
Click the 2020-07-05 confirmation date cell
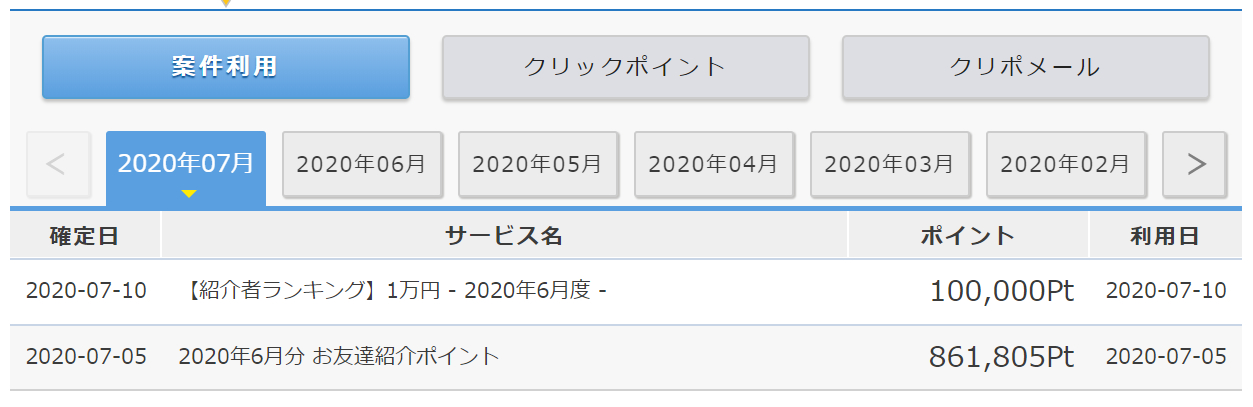click(86, 356)
